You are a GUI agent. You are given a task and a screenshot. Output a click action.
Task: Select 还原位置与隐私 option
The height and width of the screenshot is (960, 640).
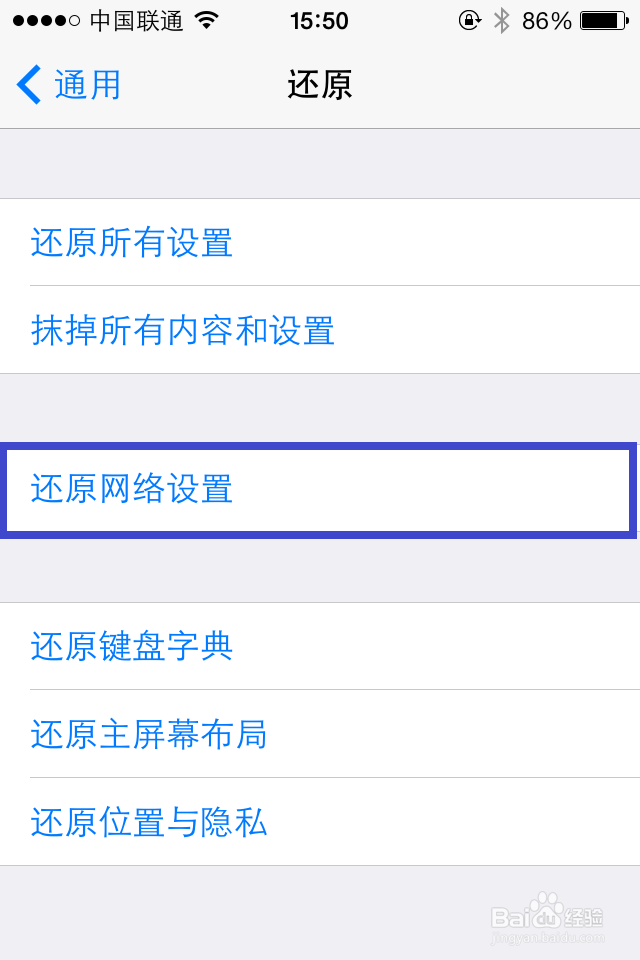pyautogui.click(x=146, y=823)
